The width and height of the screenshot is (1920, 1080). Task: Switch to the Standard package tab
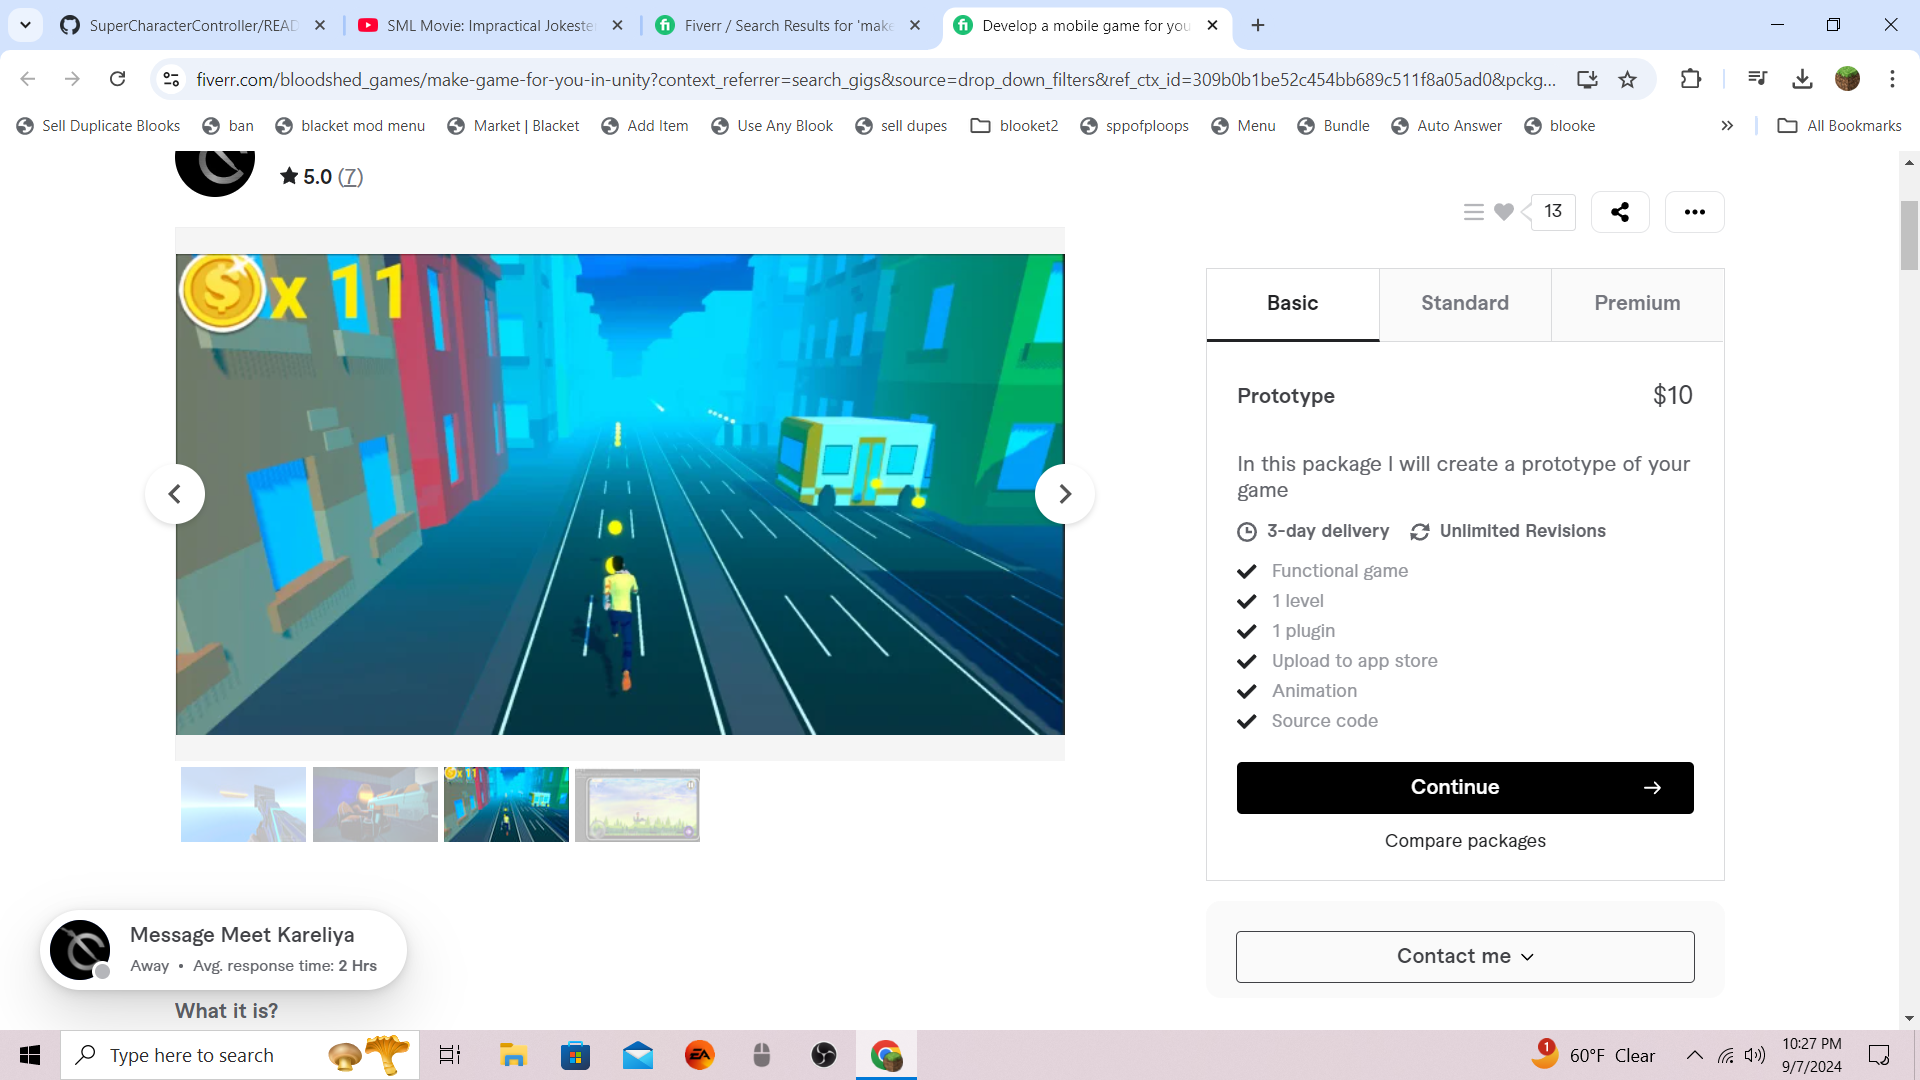point(1464,304)
